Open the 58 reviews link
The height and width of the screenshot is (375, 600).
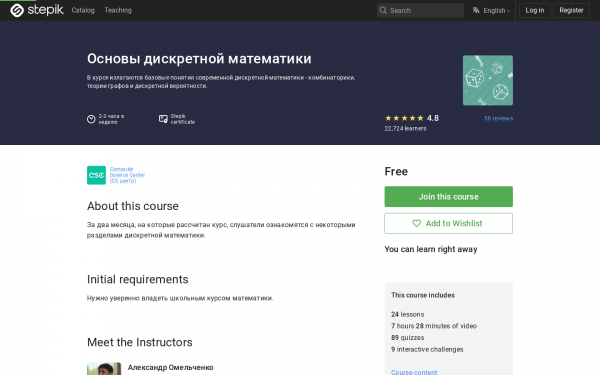point(498,118)
